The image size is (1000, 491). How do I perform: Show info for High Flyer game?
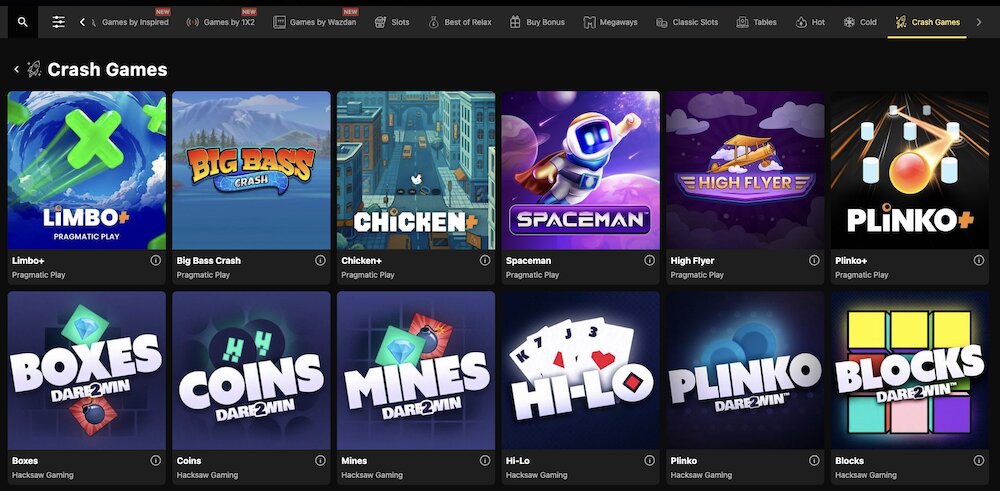coord(814,260)
